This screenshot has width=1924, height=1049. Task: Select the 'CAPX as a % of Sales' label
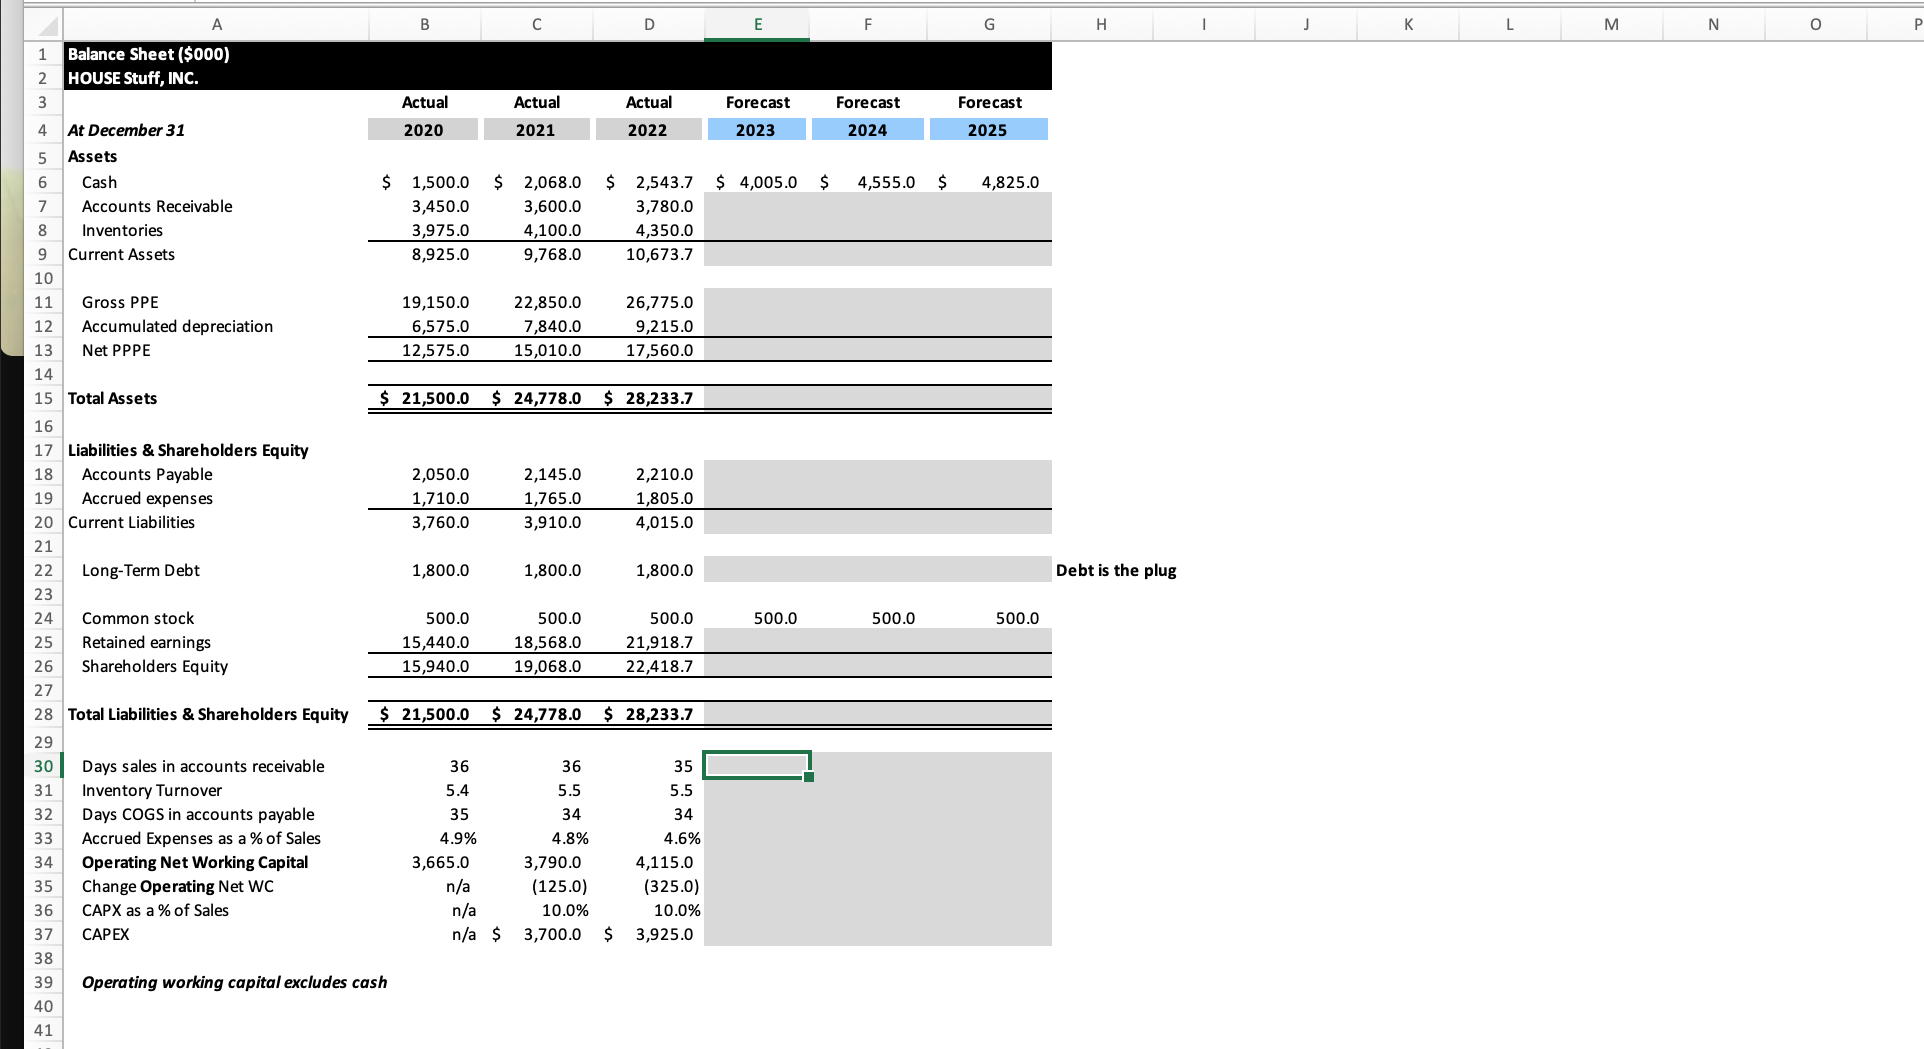(155, 910)
